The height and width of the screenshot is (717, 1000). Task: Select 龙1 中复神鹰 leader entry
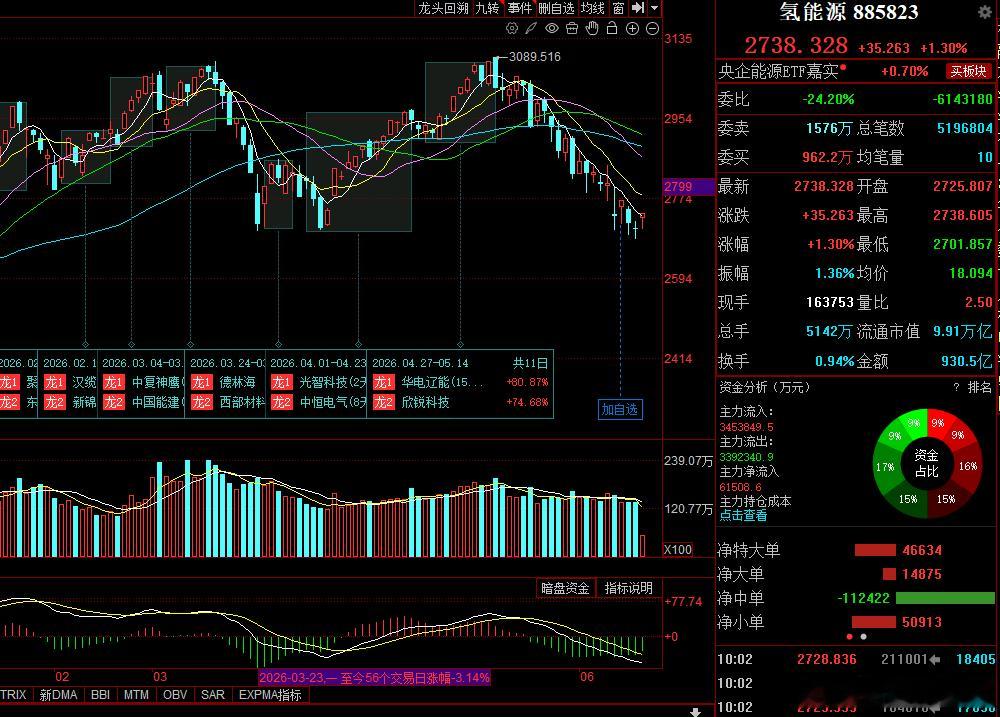click(x=143, y=382)
